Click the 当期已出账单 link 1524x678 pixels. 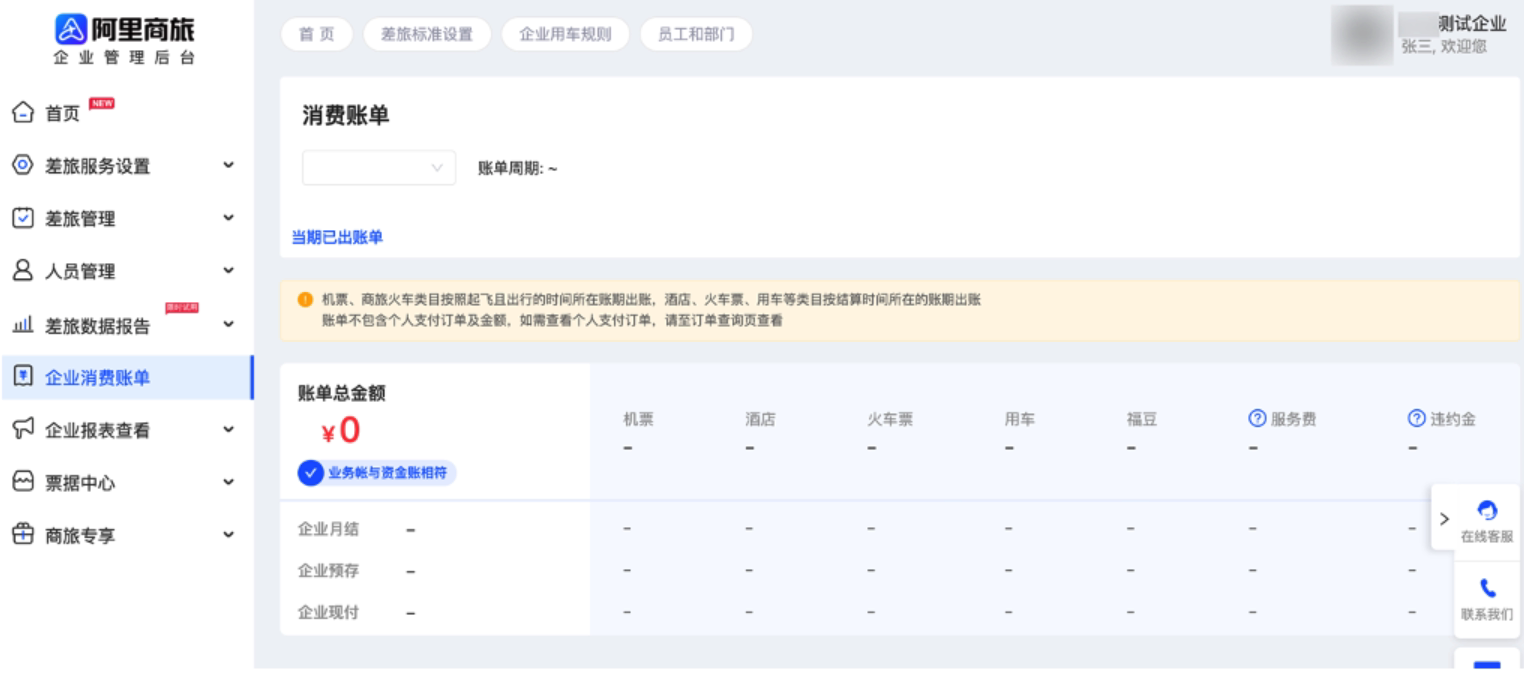coord(337,237)
